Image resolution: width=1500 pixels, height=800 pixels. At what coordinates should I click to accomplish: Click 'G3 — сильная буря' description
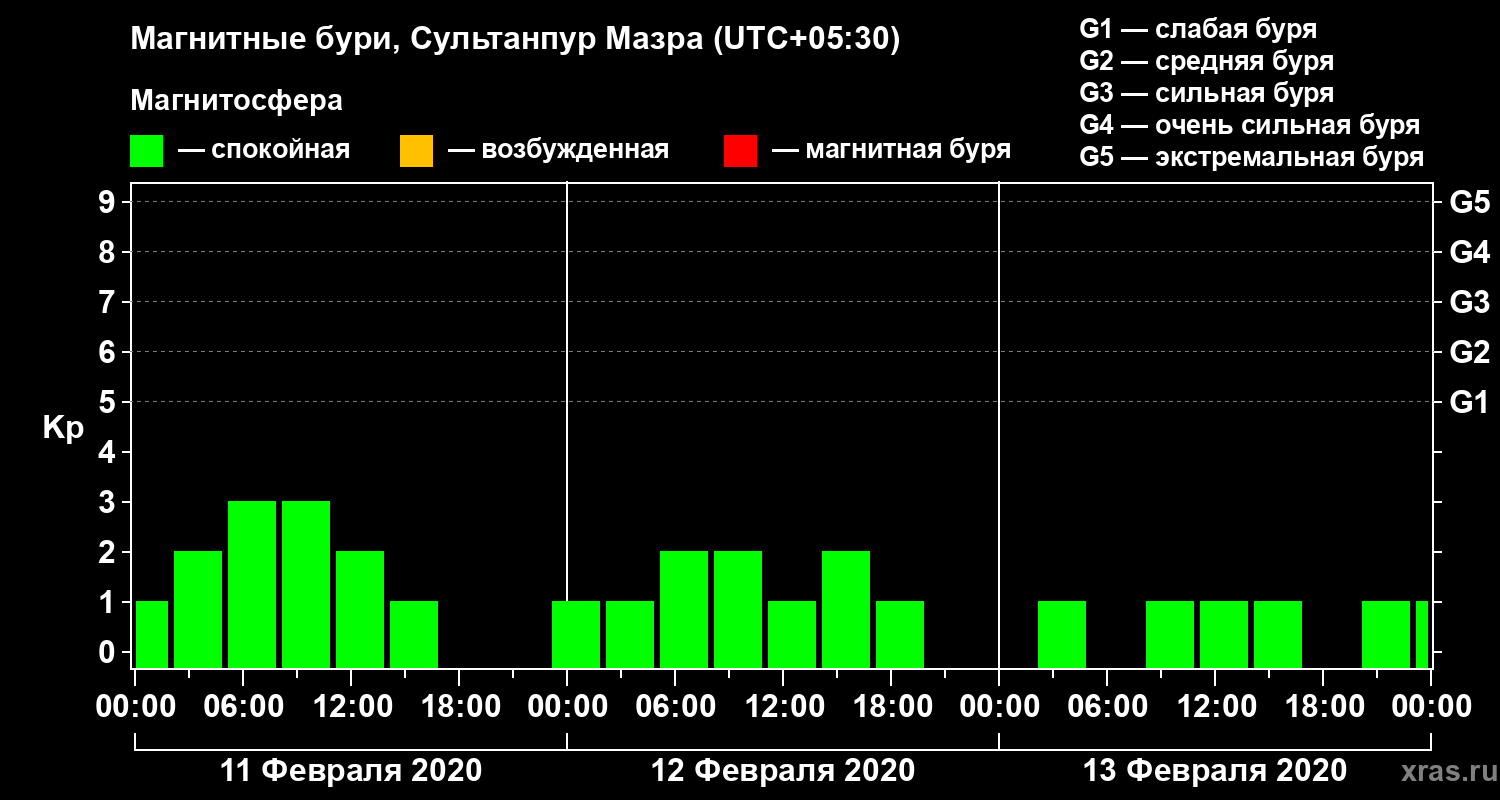pyautogui.click(x=1207, y=93)
